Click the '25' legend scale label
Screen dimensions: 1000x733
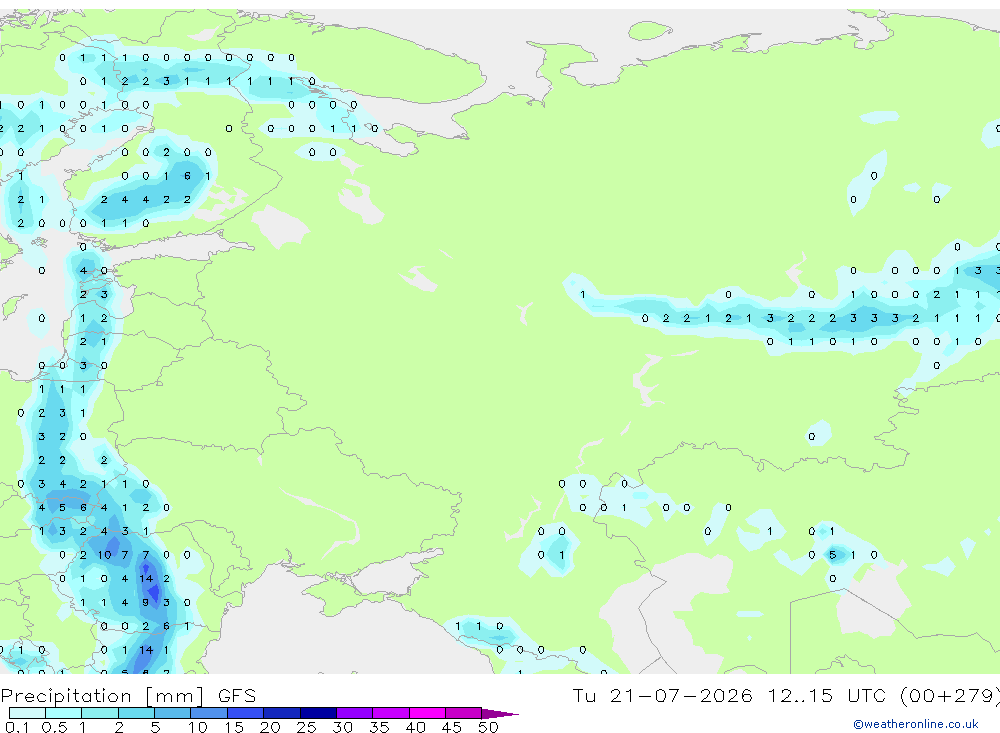click(306, 727)
